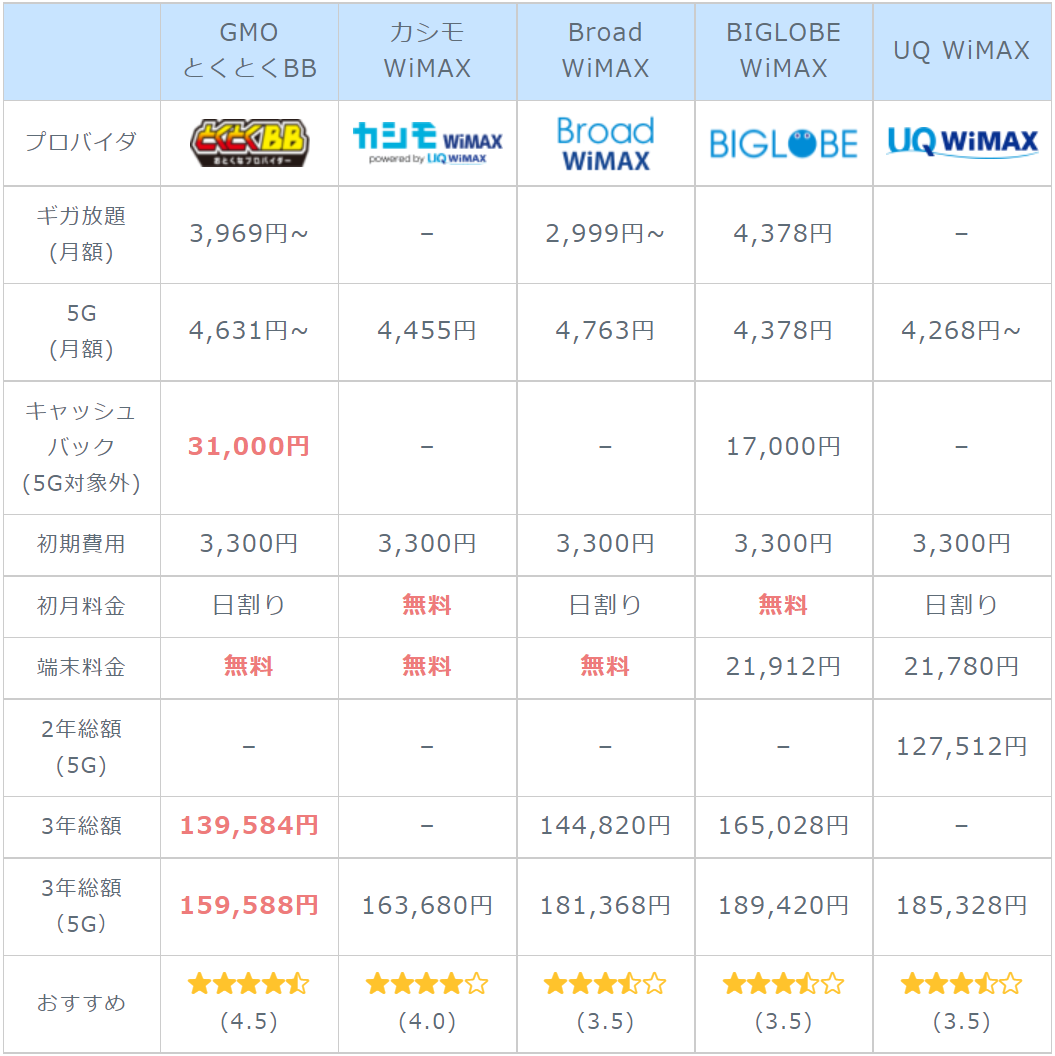Click the 4,631円~ price cell
The height and width of the screenshot is (1056, 1055).
(x=249, y=331)
